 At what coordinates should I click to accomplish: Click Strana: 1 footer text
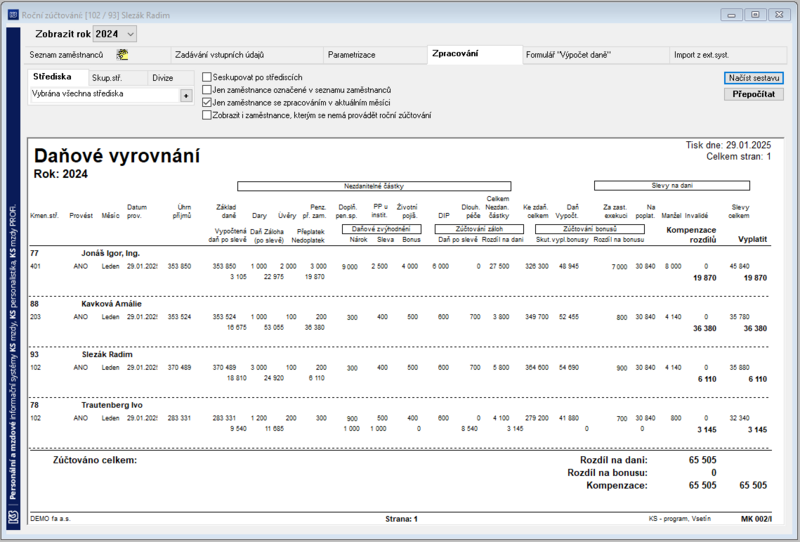[x=402, y=519]
